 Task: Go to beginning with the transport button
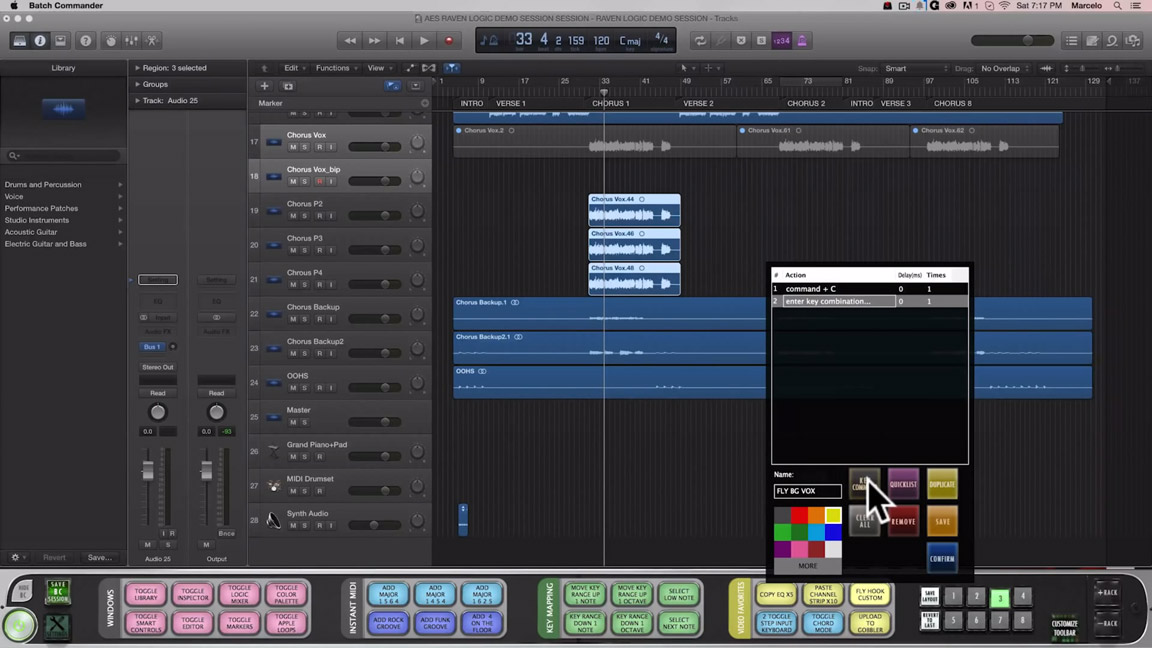[x=400, y=41]
